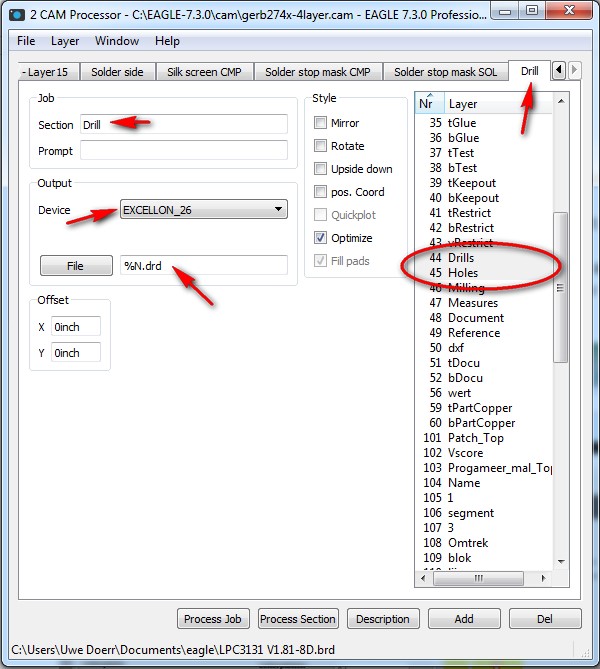
Task: Enable the Mirror checkbox
Action: 321,123
